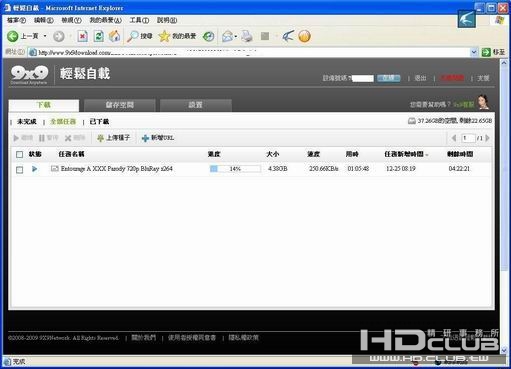Switch to the storage space tab

120,105
